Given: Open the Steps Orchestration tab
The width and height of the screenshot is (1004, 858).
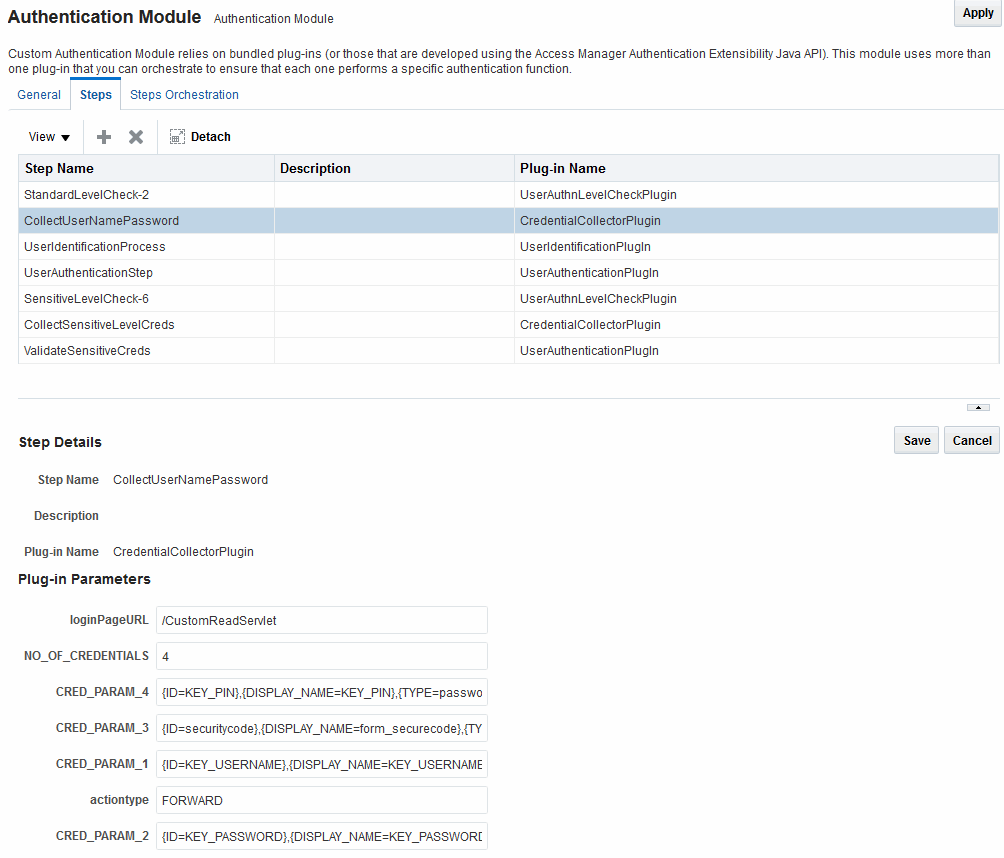Looking at the screenshot, I should [184, 95].
